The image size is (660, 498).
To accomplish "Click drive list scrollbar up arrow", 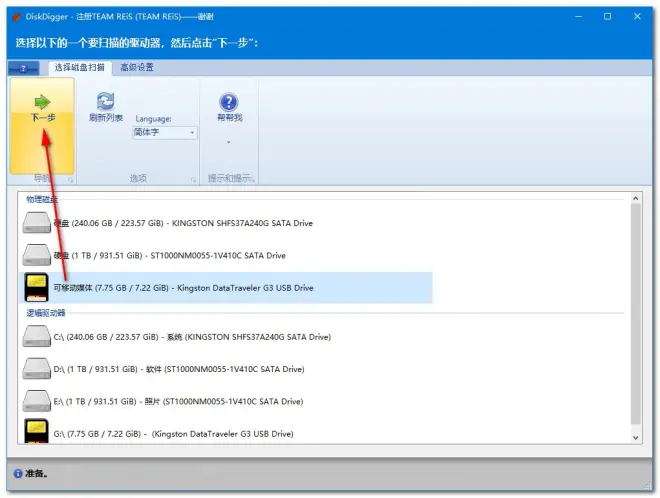I will 636,198.
